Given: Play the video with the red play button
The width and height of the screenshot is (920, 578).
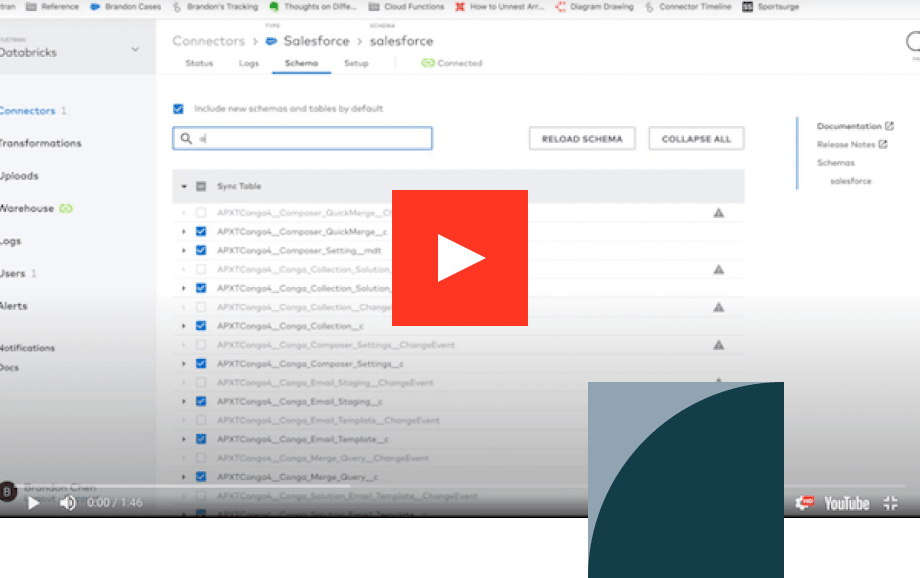Looking at the screenshot, I should coord(459,258).
